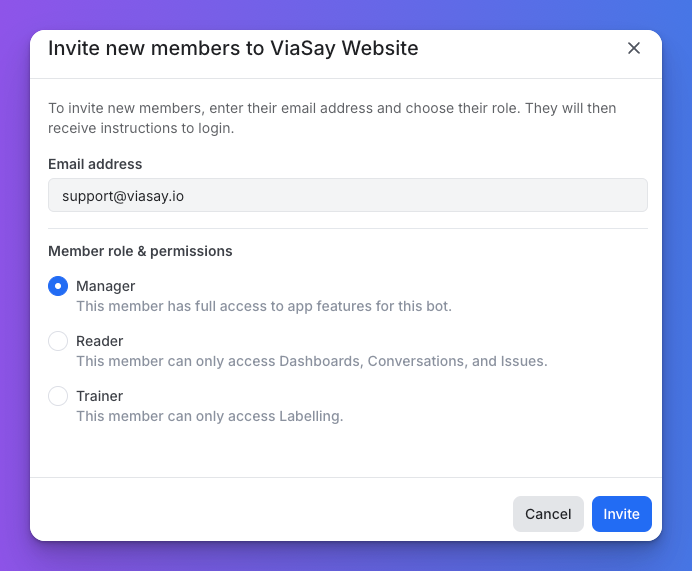Screen dimensions: 692x571
Task: Click the Email address input field
Action: pyautogui.click(x=348, y=195)
